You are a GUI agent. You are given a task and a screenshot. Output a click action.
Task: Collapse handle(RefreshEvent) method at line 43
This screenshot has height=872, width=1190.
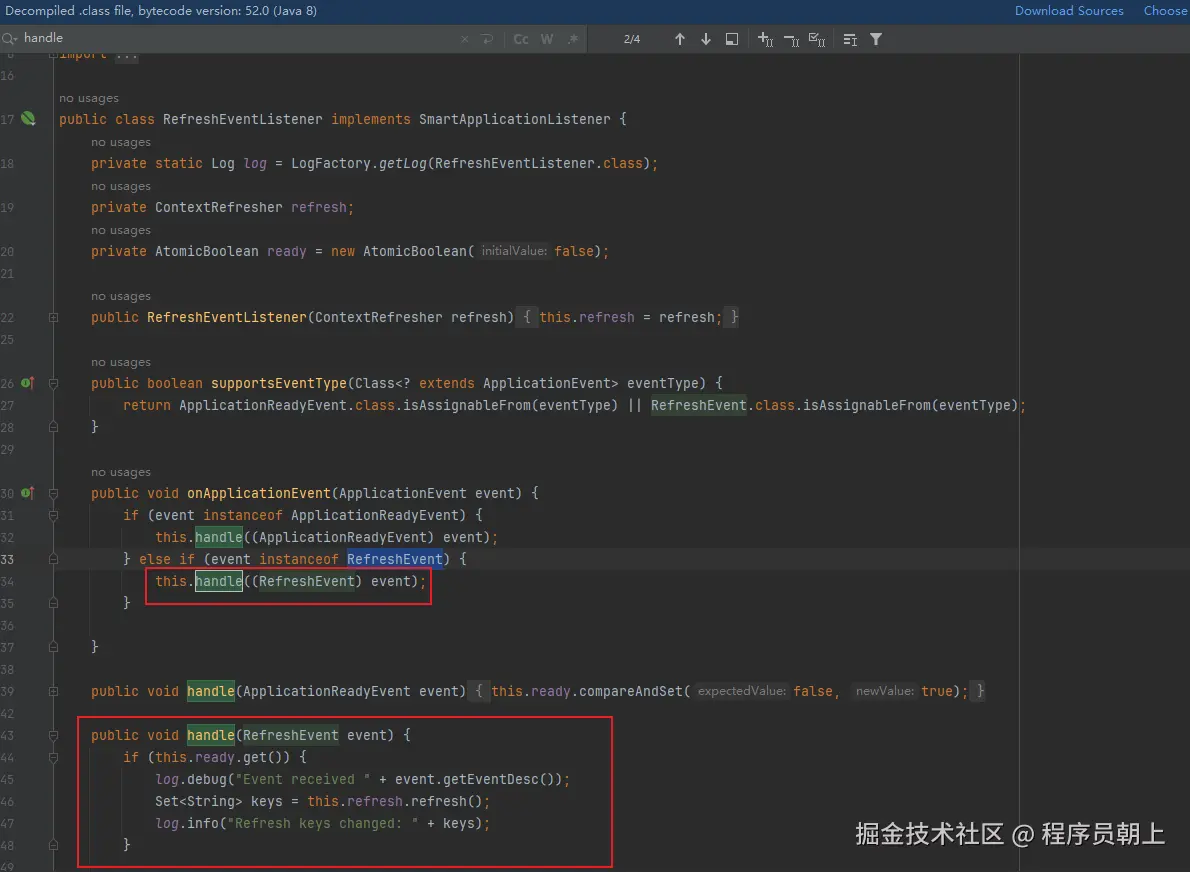(53, 735)
